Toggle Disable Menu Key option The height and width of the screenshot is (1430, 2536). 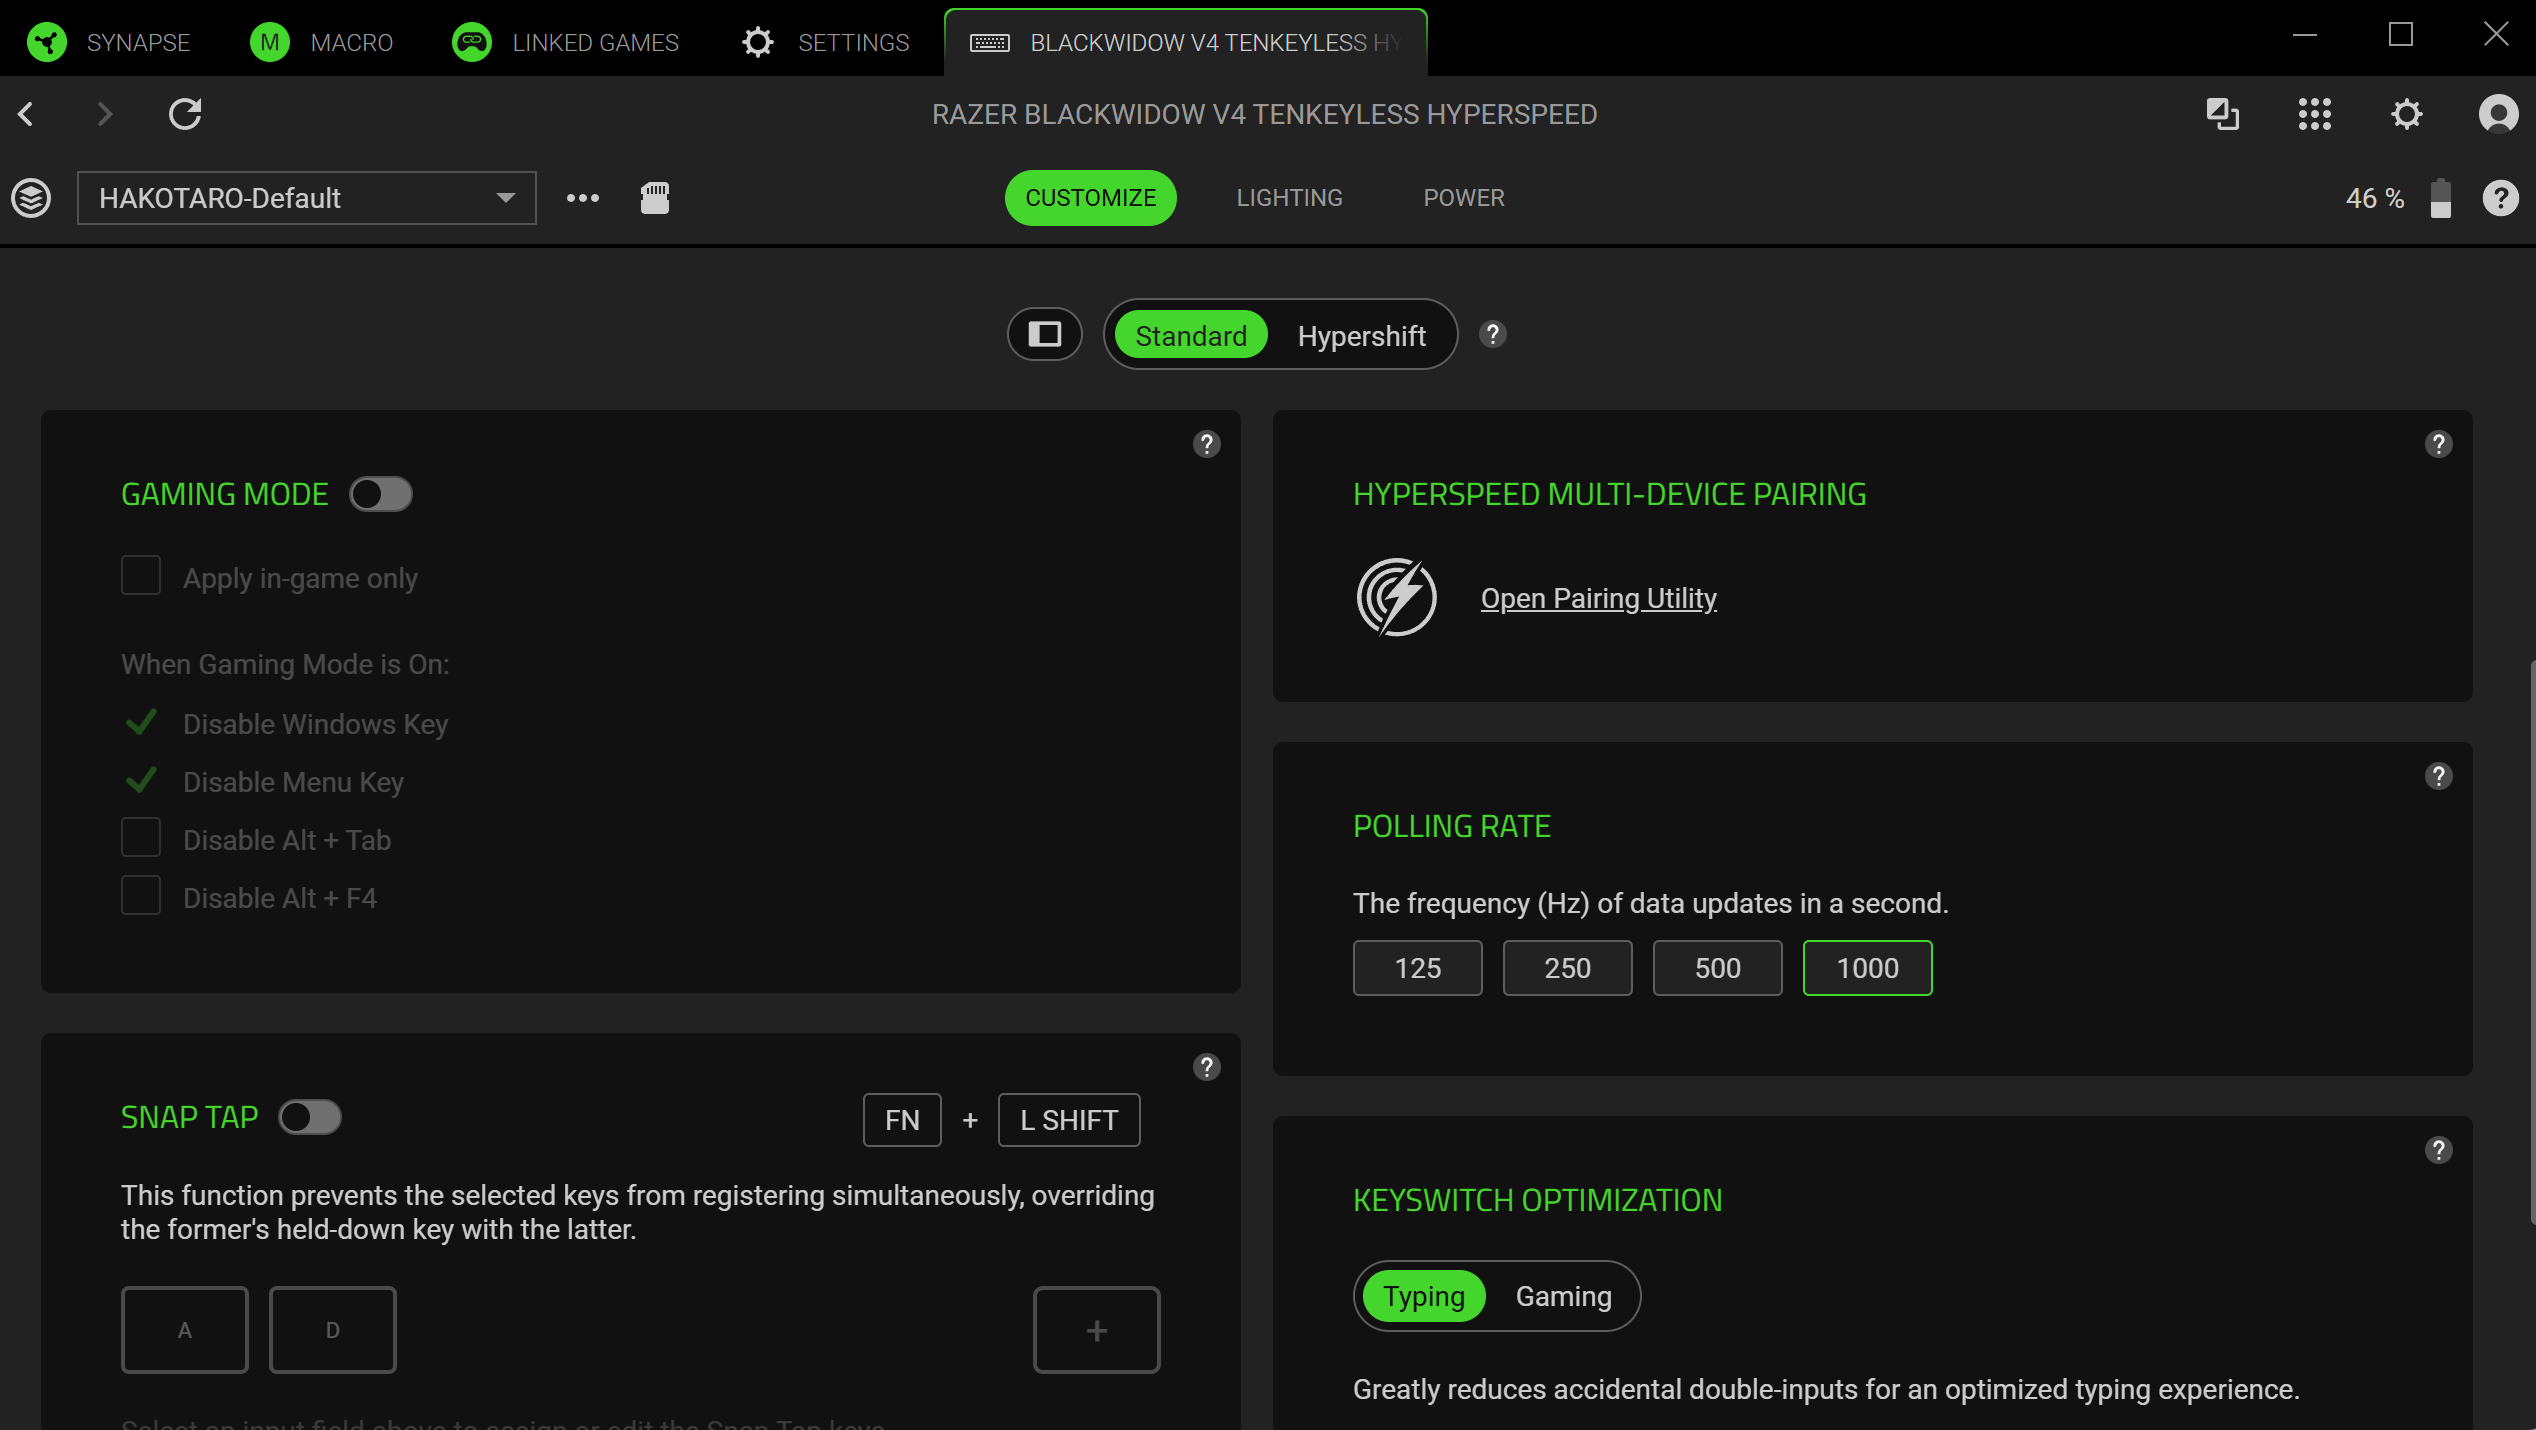click(141, 780)
